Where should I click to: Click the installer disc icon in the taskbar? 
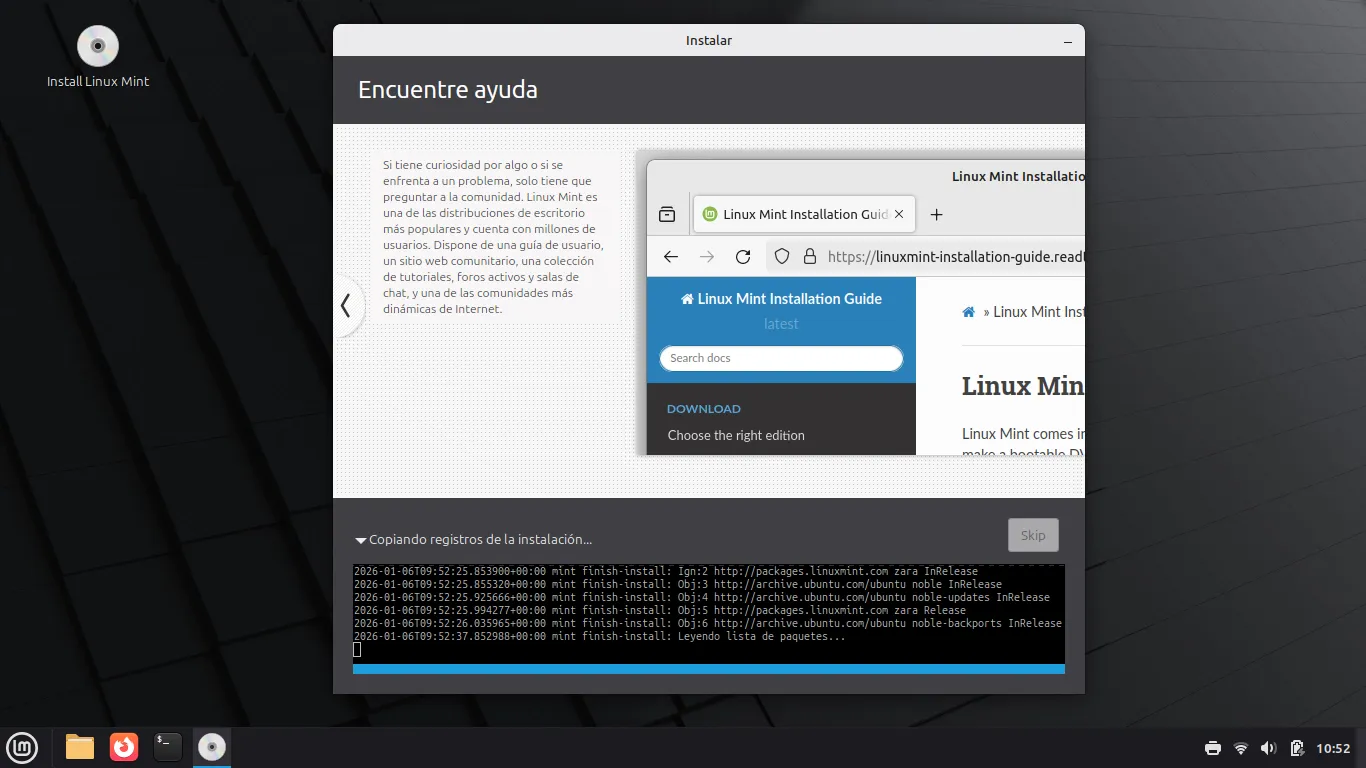[211, 747]
